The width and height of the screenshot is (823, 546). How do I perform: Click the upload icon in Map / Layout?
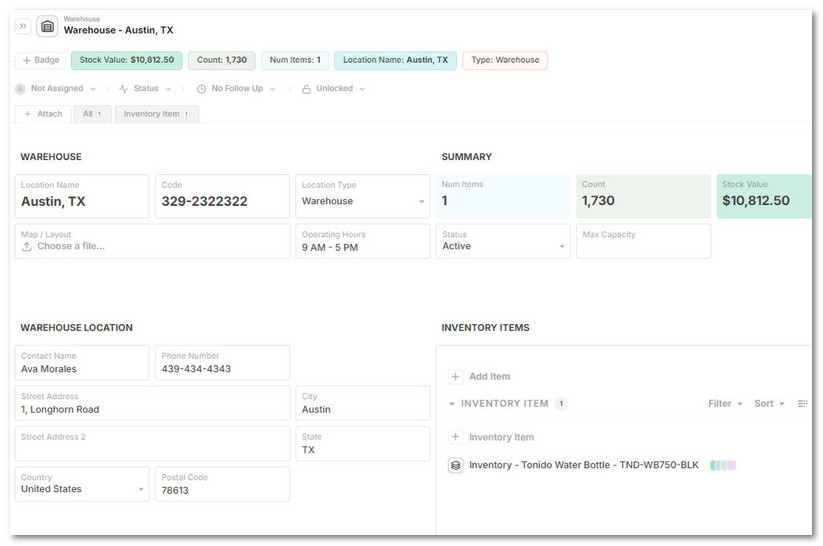pyautogui.click(x=27, y=246)
